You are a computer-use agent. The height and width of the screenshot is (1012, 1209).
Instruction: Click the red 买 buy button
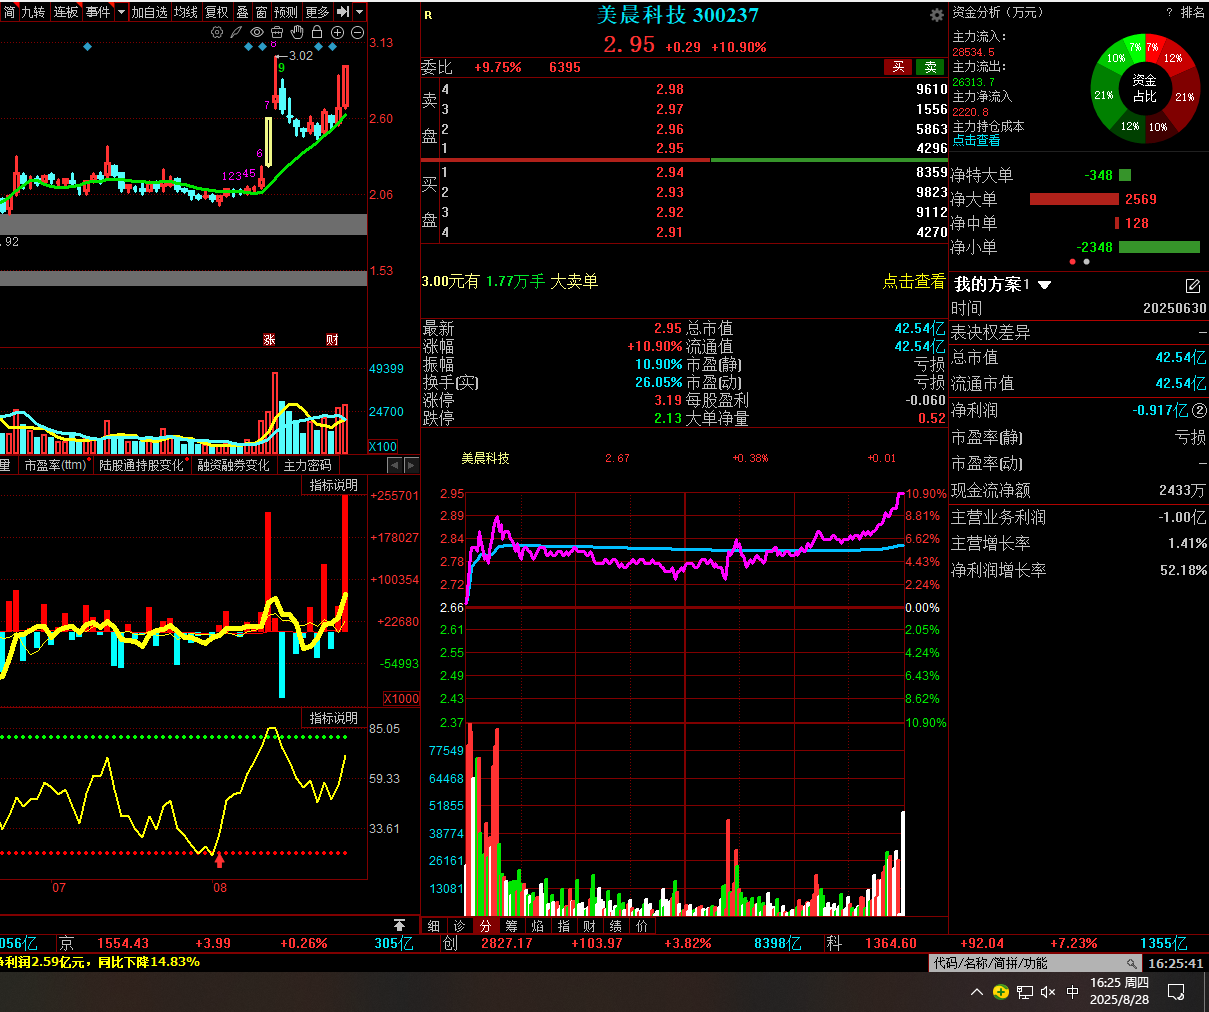point(898,67)
